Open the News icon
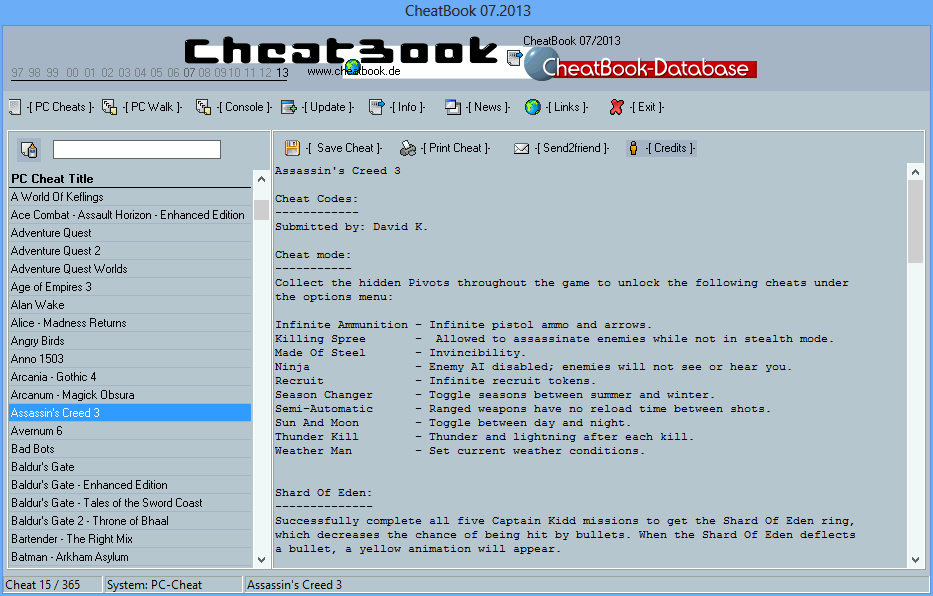The height and width of the screenshot is (596, 933). point(453,107)
